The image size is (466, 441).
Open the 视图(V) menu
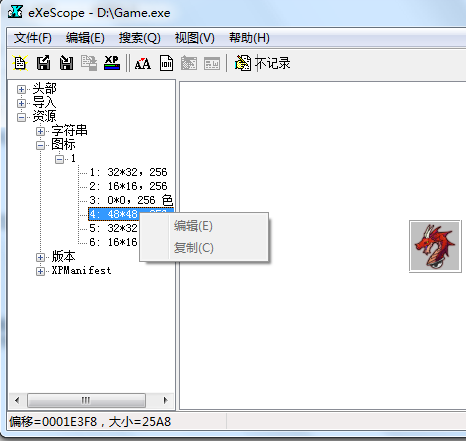(x=194, y=38)
